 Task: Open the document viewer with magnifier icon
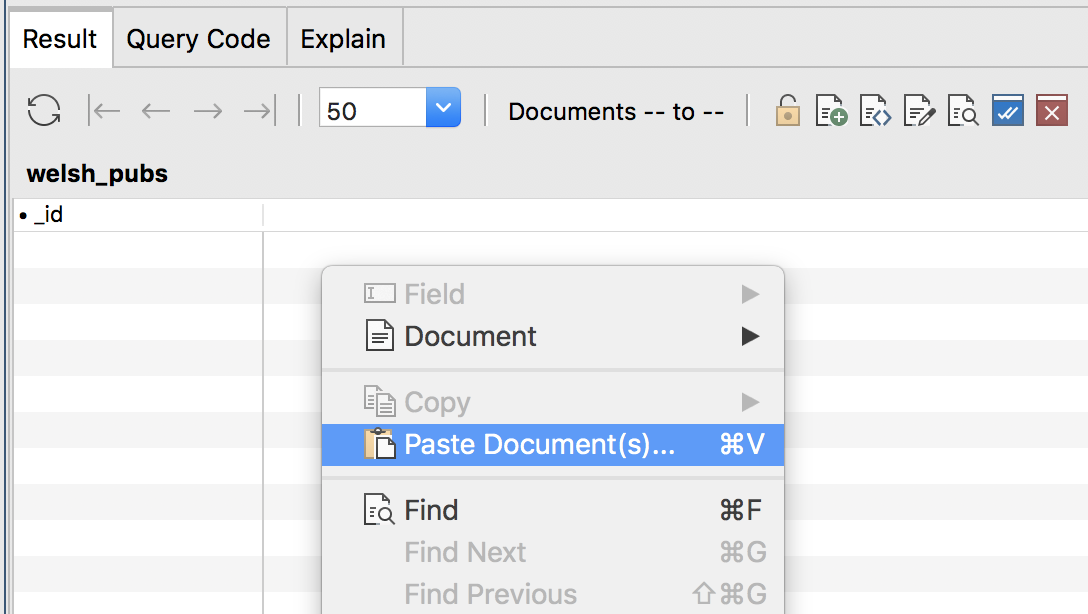[x=962, y=110]
